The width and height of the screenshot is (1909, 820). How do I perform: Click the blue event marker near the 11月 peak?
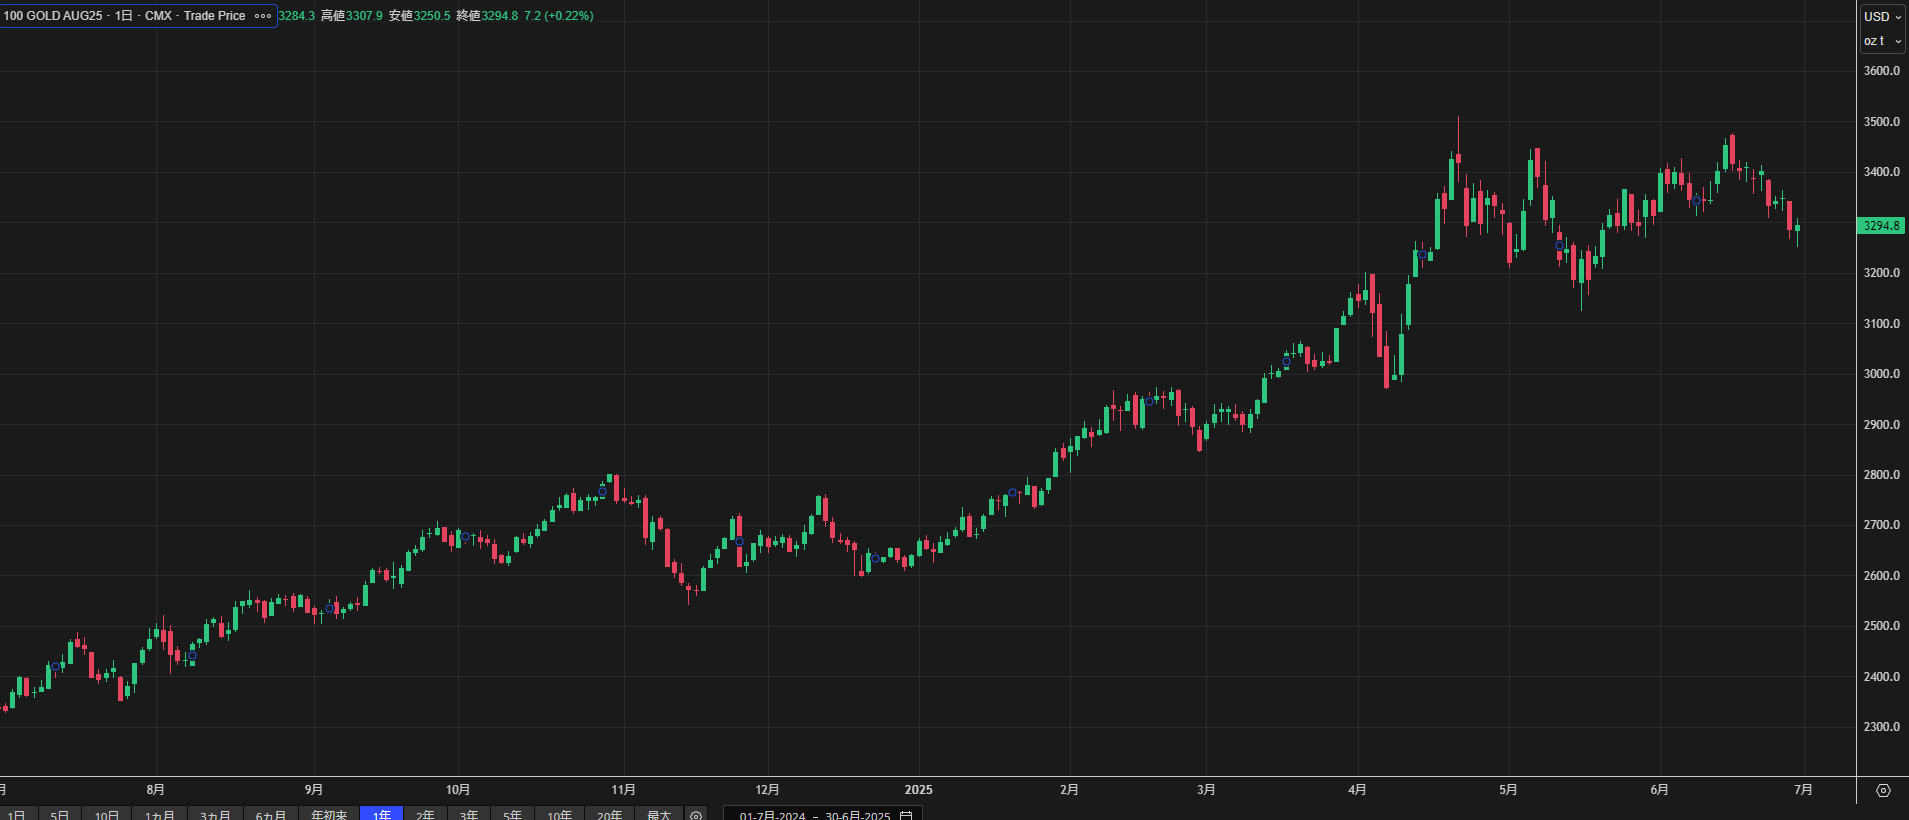603,491
